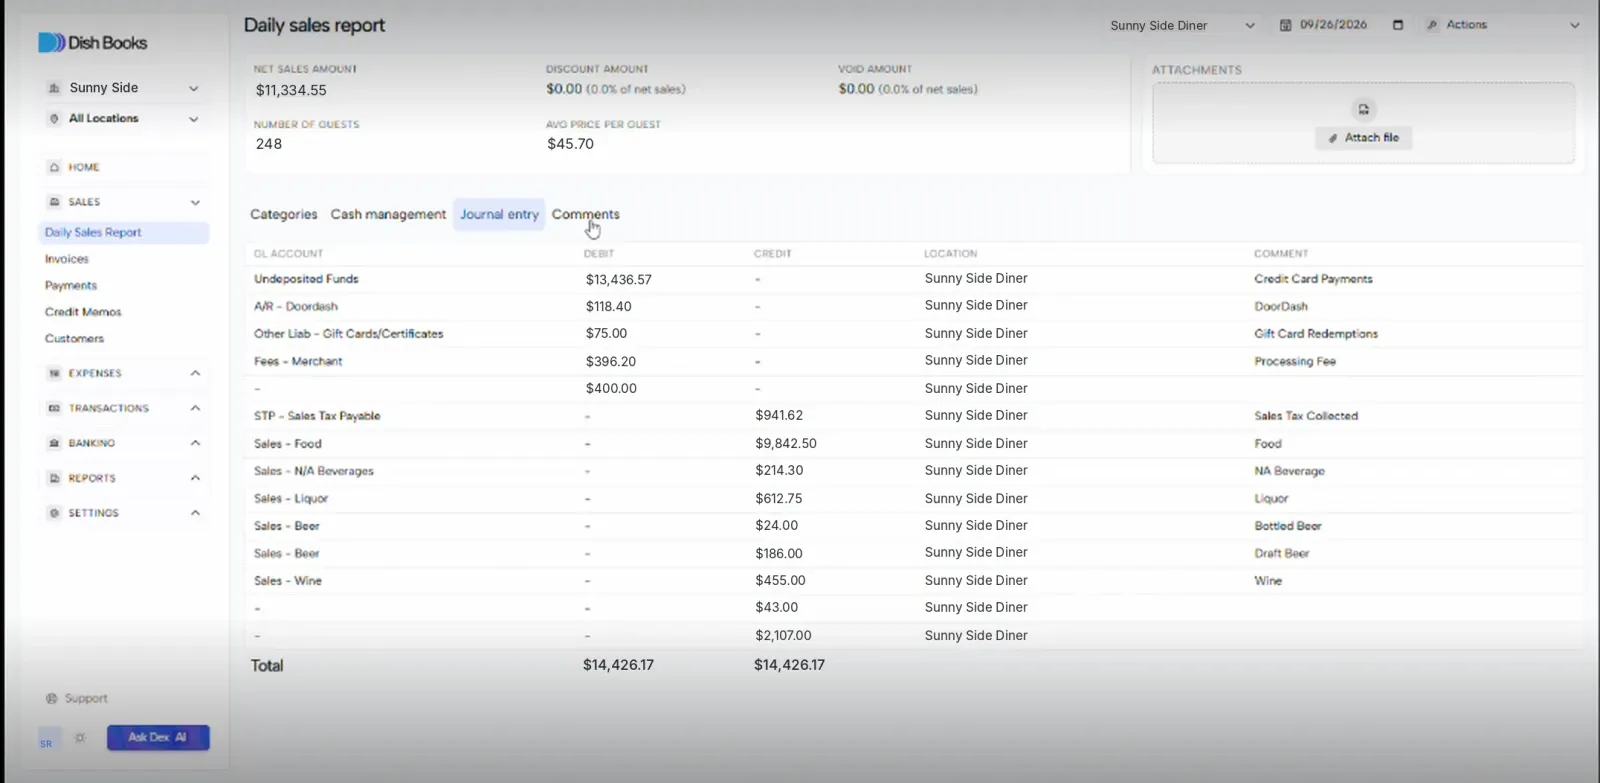The image size is (1600, 783).
Task: Select Daily Sales Report in sidebar
Action: click(124, 232)
